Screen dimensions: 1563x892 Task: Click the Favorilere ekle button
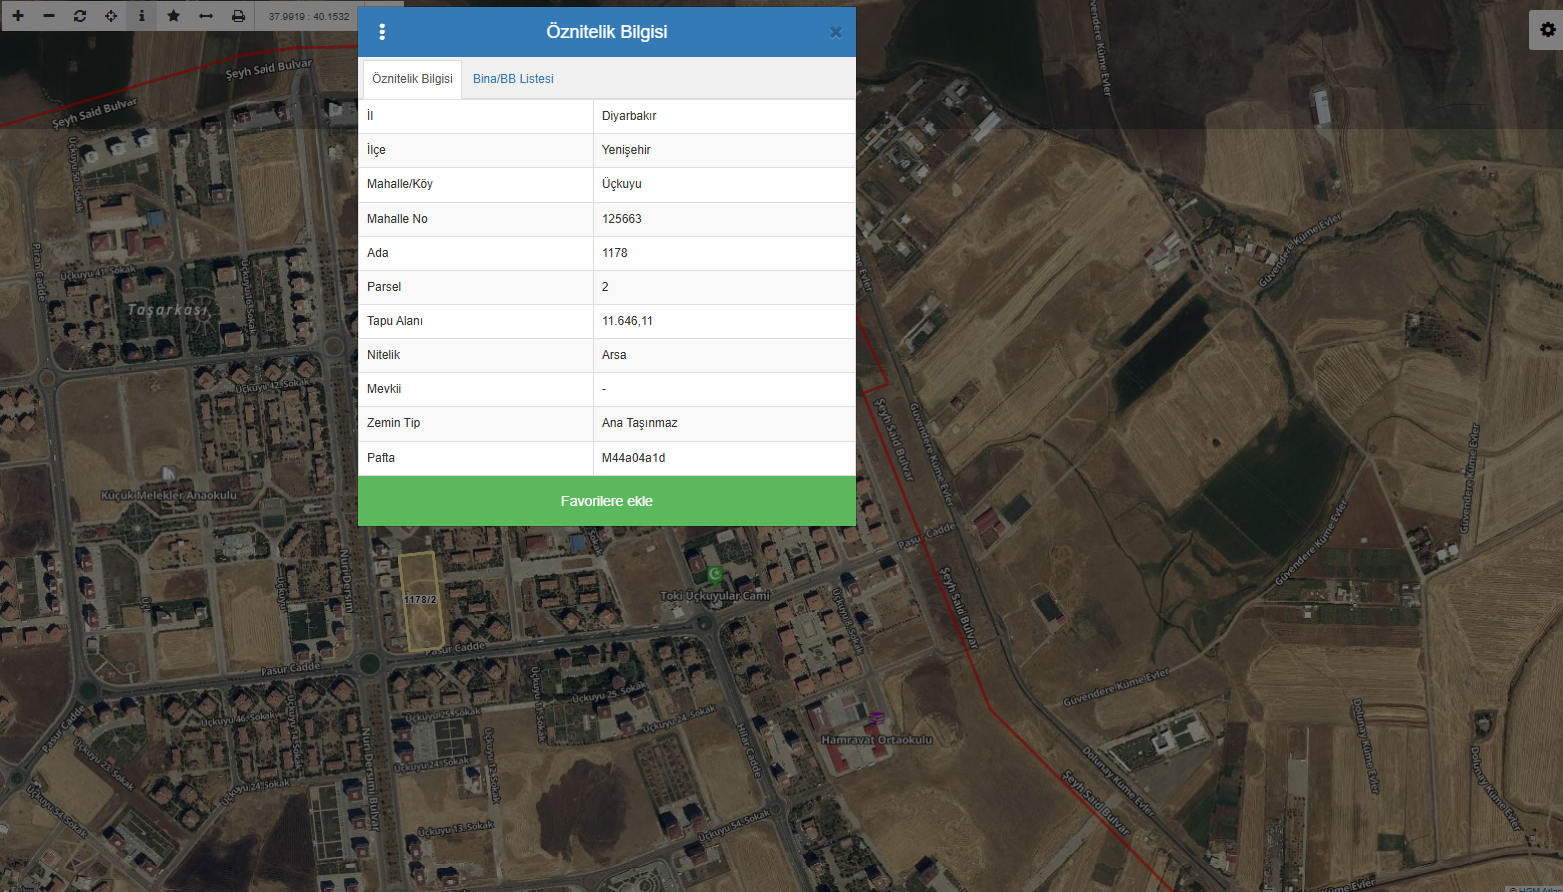pyautogui.click(x=607, y=501)
